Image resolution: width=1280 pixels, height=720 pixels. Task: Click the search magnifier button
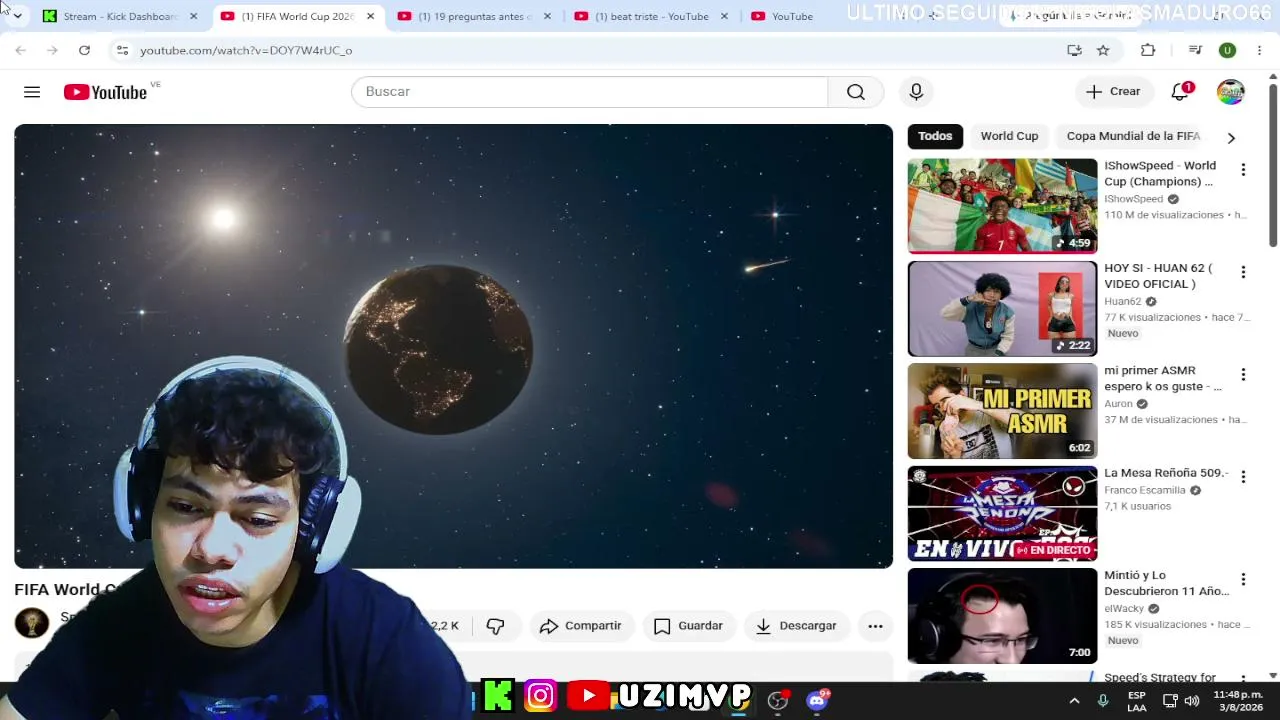click(x=856, y=92)
